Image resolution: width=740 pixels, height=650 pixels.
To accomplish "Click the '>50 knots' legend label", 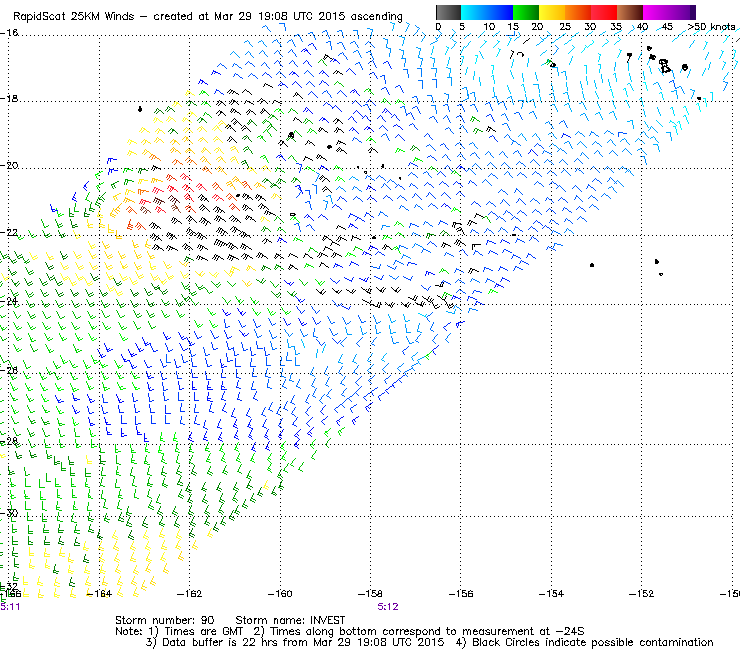I will coord(711,27).
